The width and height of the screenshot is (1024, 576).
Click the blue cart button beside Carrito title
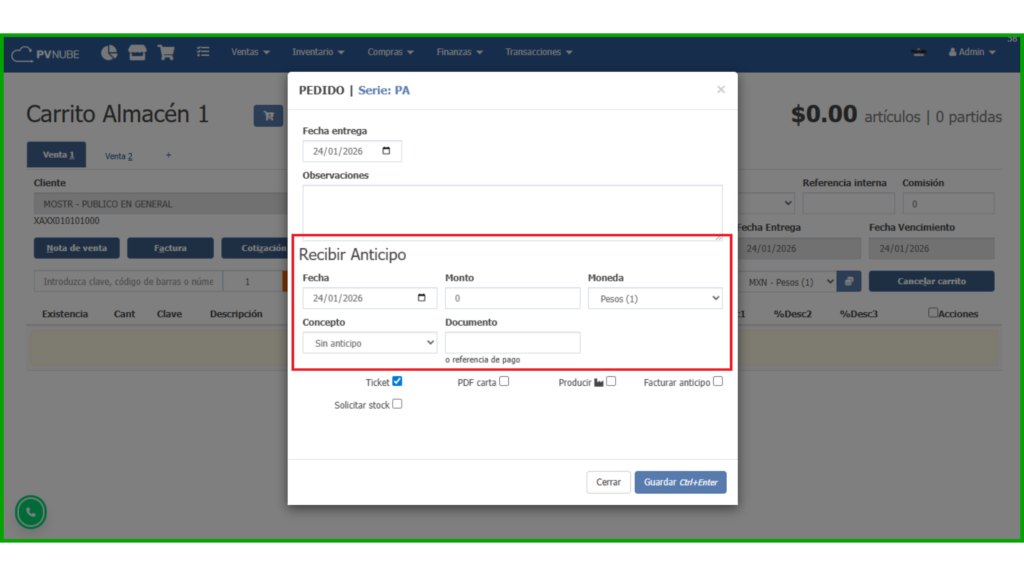(x=268, y=116)
